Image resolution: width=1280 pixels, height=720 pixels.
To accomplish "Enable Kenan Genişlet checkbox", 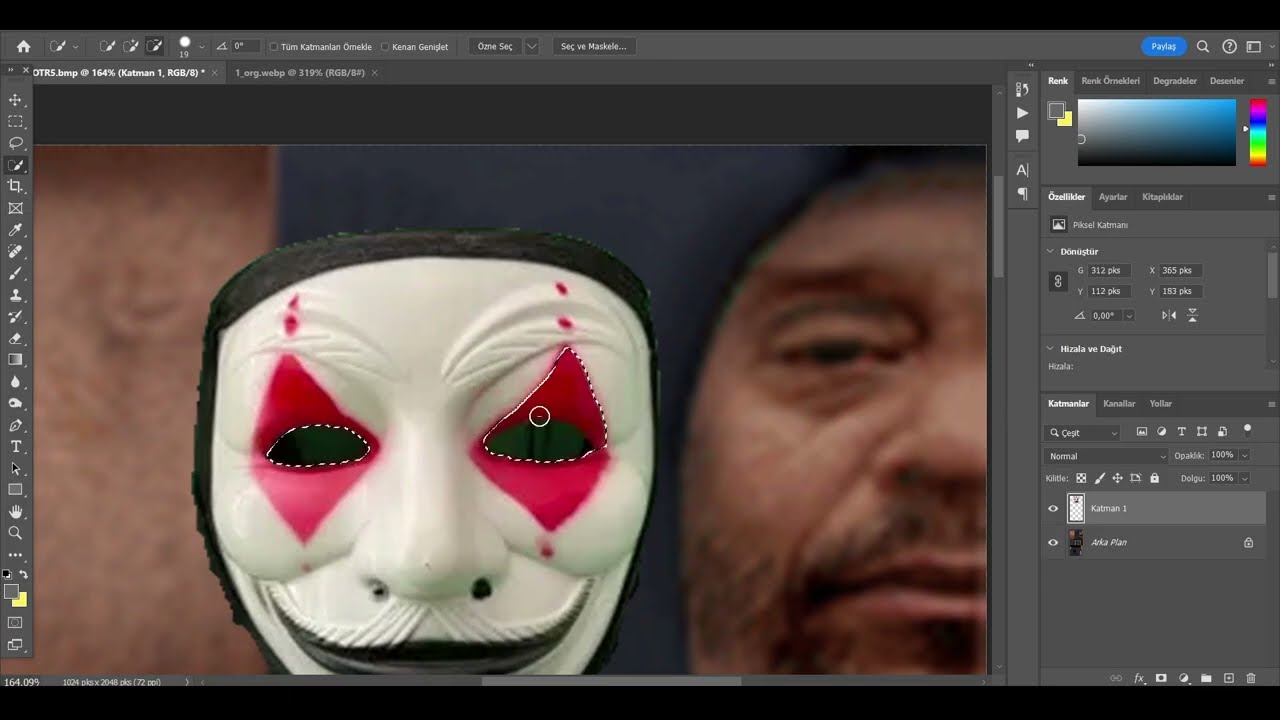I will [x=385, y=47].
